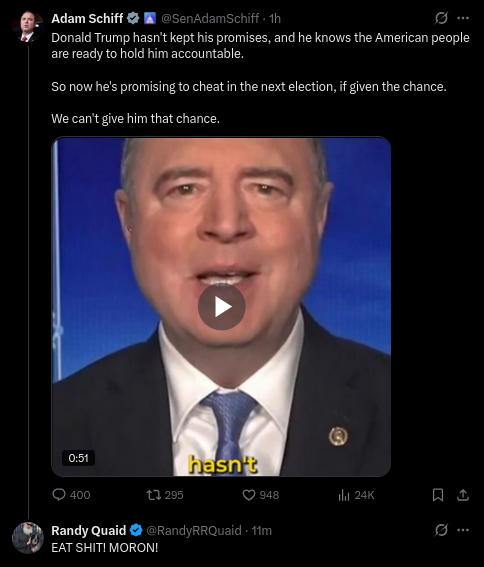Click the 1h timestamp on Schiff's post

coord(275,18)
